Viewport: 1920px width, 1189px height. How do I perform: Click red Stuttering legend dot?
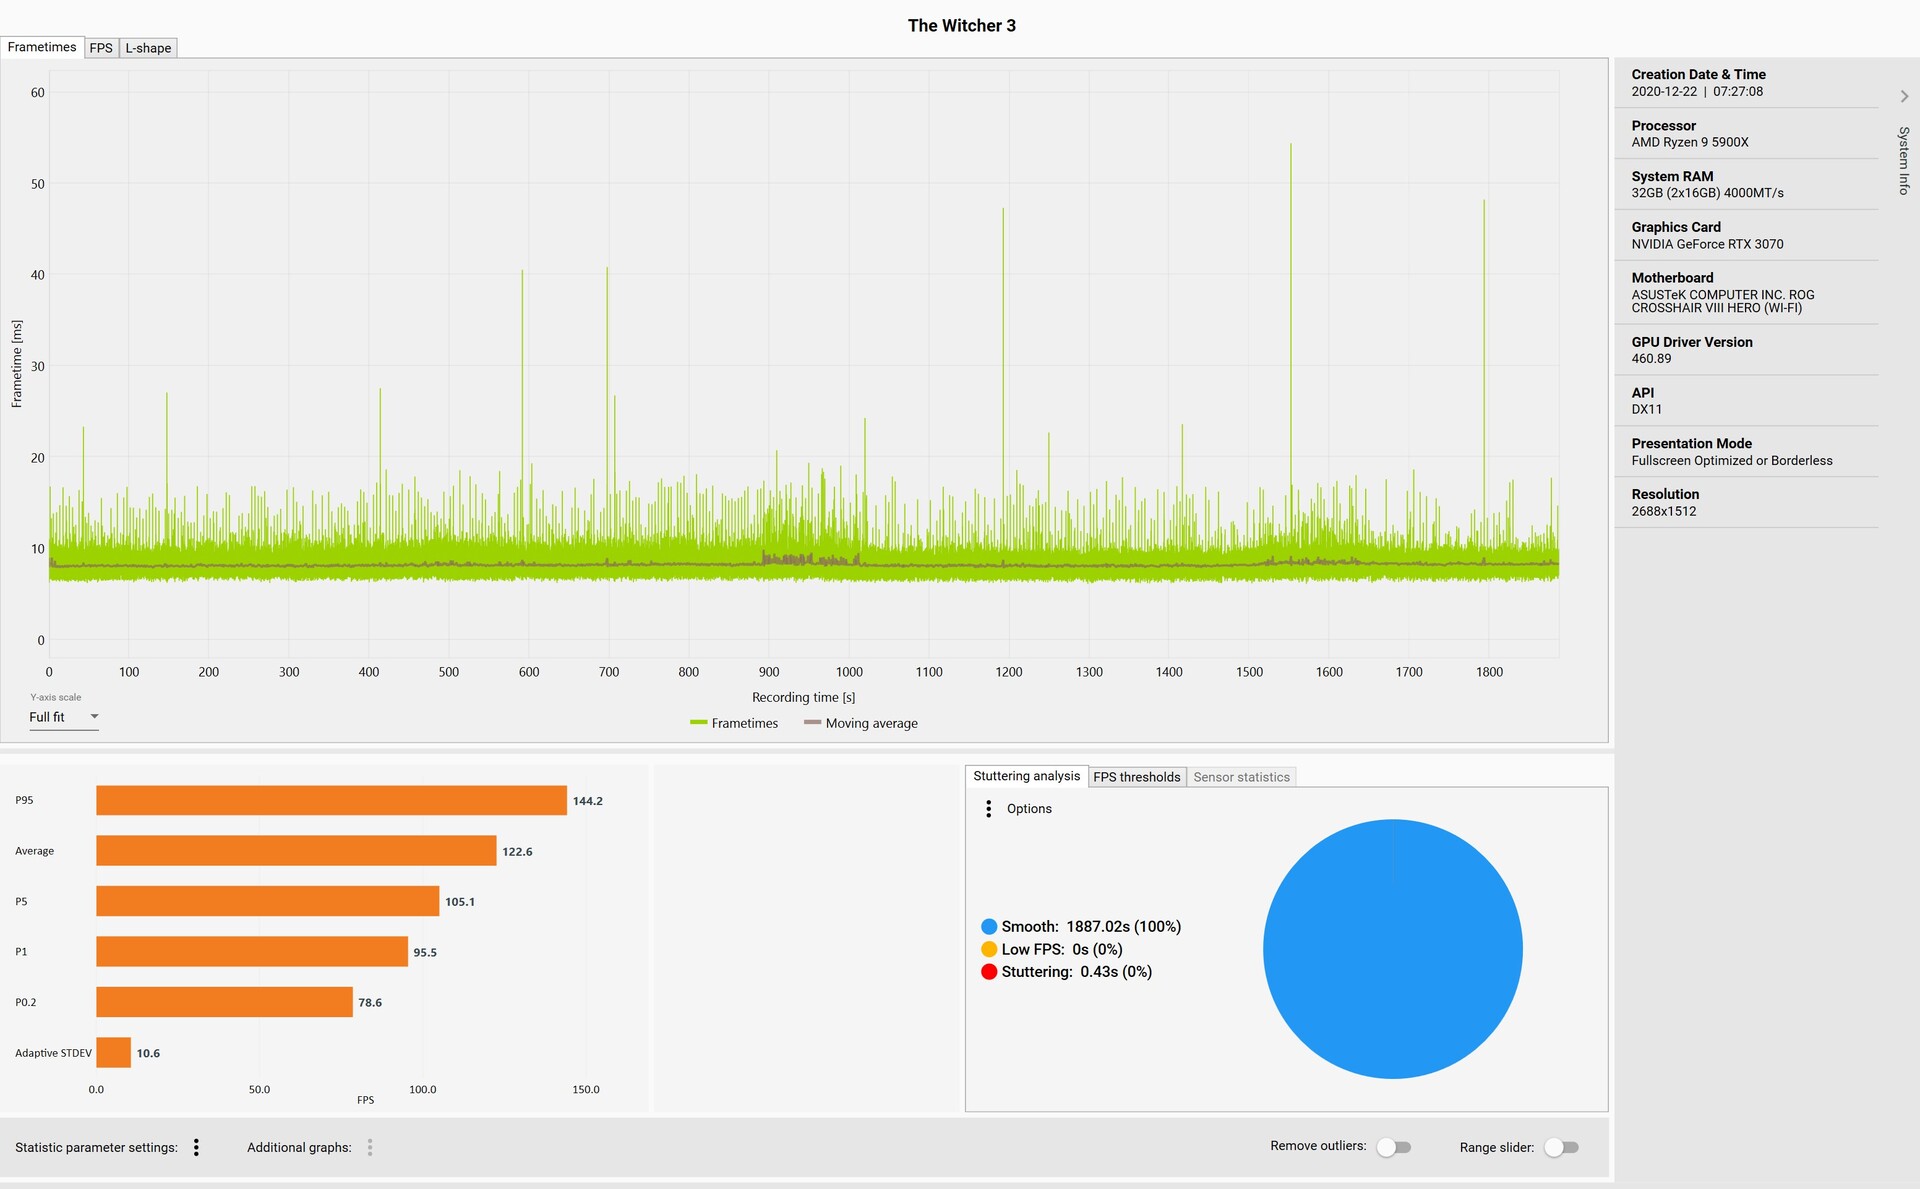[989, 971]
